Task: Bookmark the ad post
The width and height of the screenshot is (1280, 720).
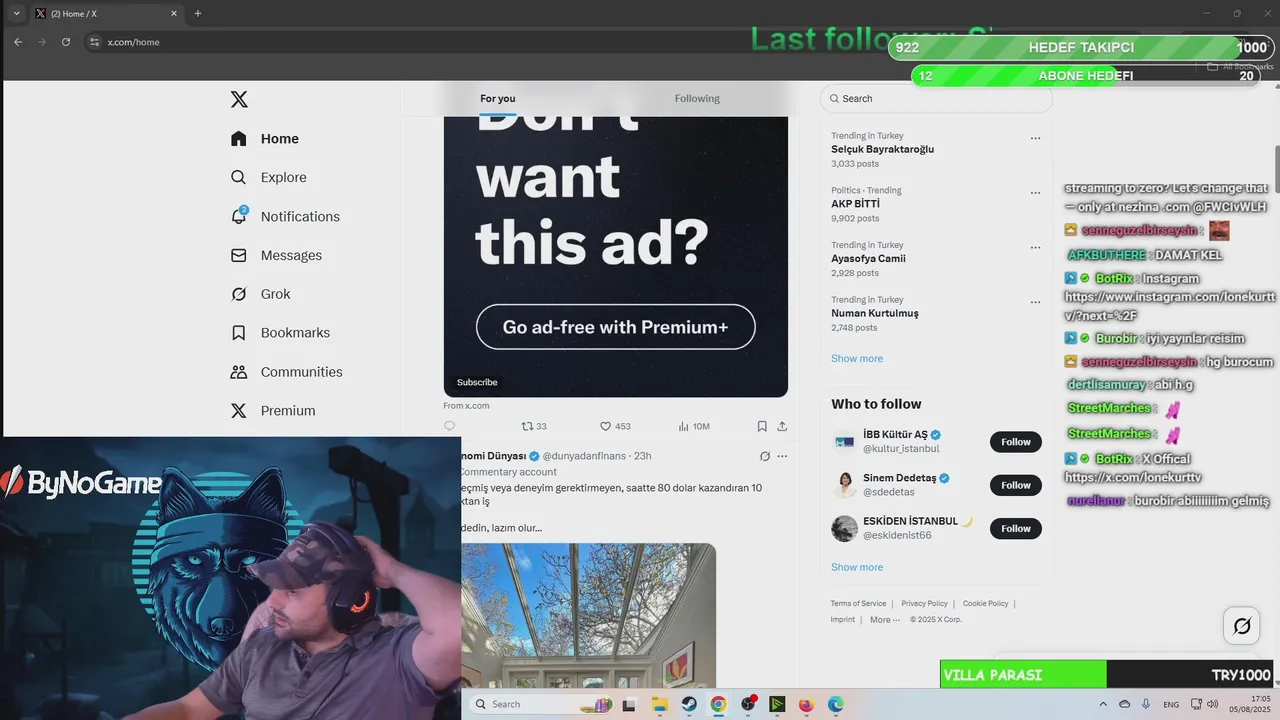Action: point(762,426)
